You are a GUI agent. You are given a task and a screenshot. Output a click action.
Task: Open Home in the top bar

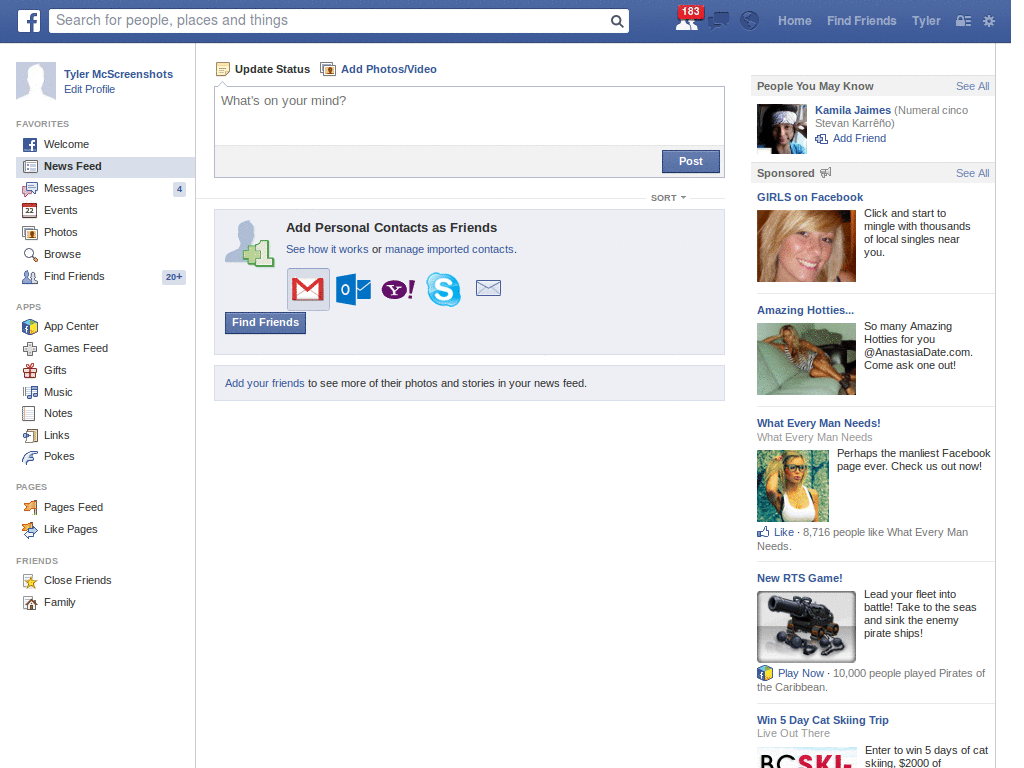(x=794, y=21)
